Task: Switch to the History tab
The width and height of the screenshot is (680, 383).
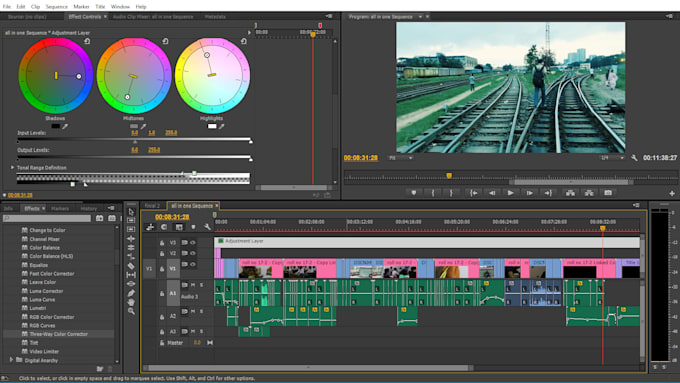Action: click(88, 209)
